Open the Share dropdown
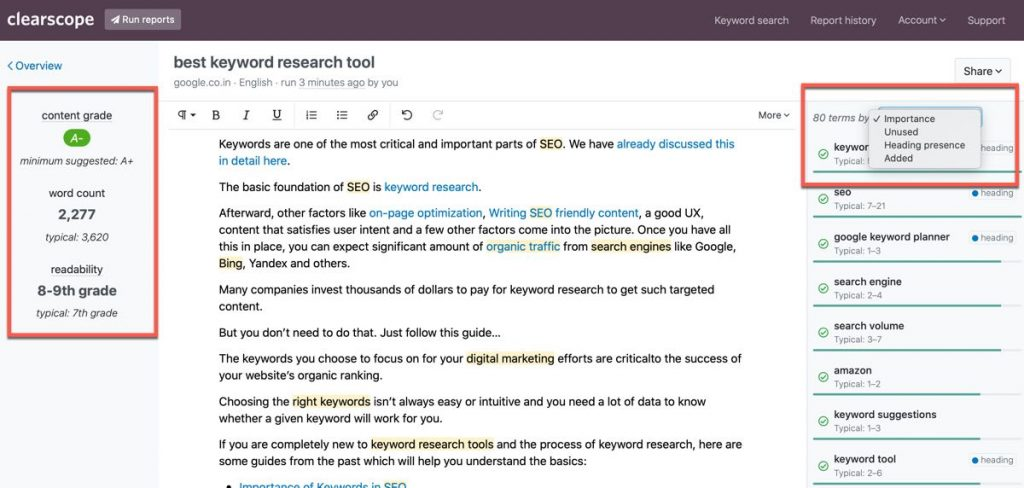Image resolution: width=1024 pixels, height=488 pixels. 982,71
